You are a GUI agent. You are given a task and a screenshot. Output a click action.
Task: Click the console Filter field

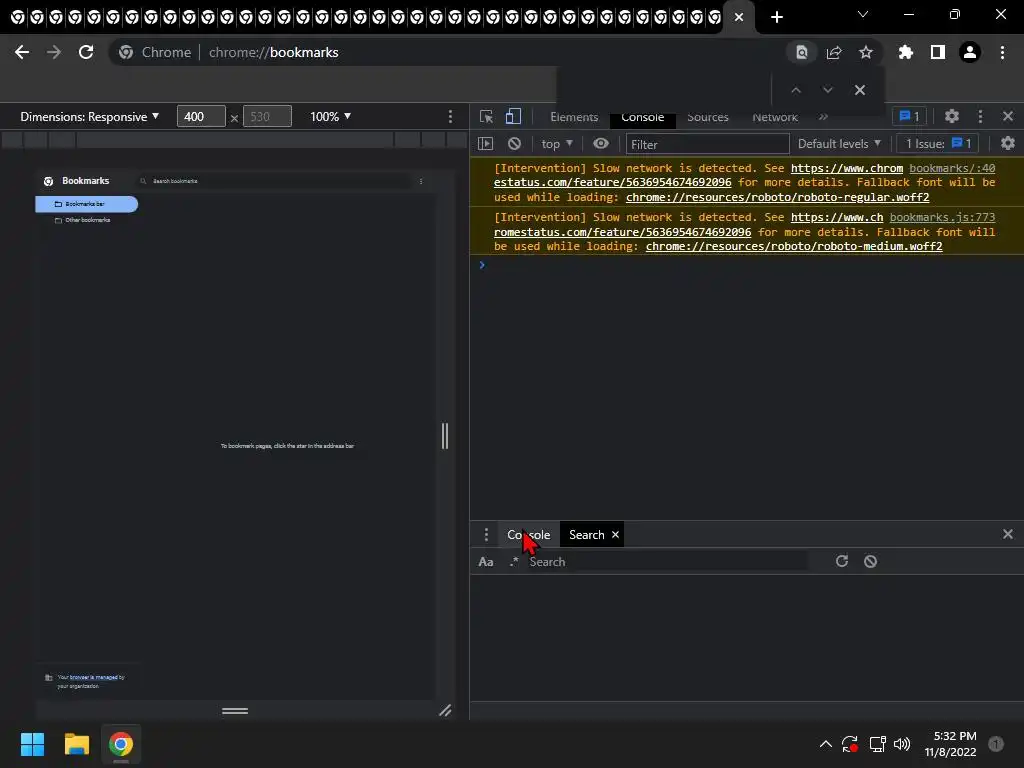[707, 144]
